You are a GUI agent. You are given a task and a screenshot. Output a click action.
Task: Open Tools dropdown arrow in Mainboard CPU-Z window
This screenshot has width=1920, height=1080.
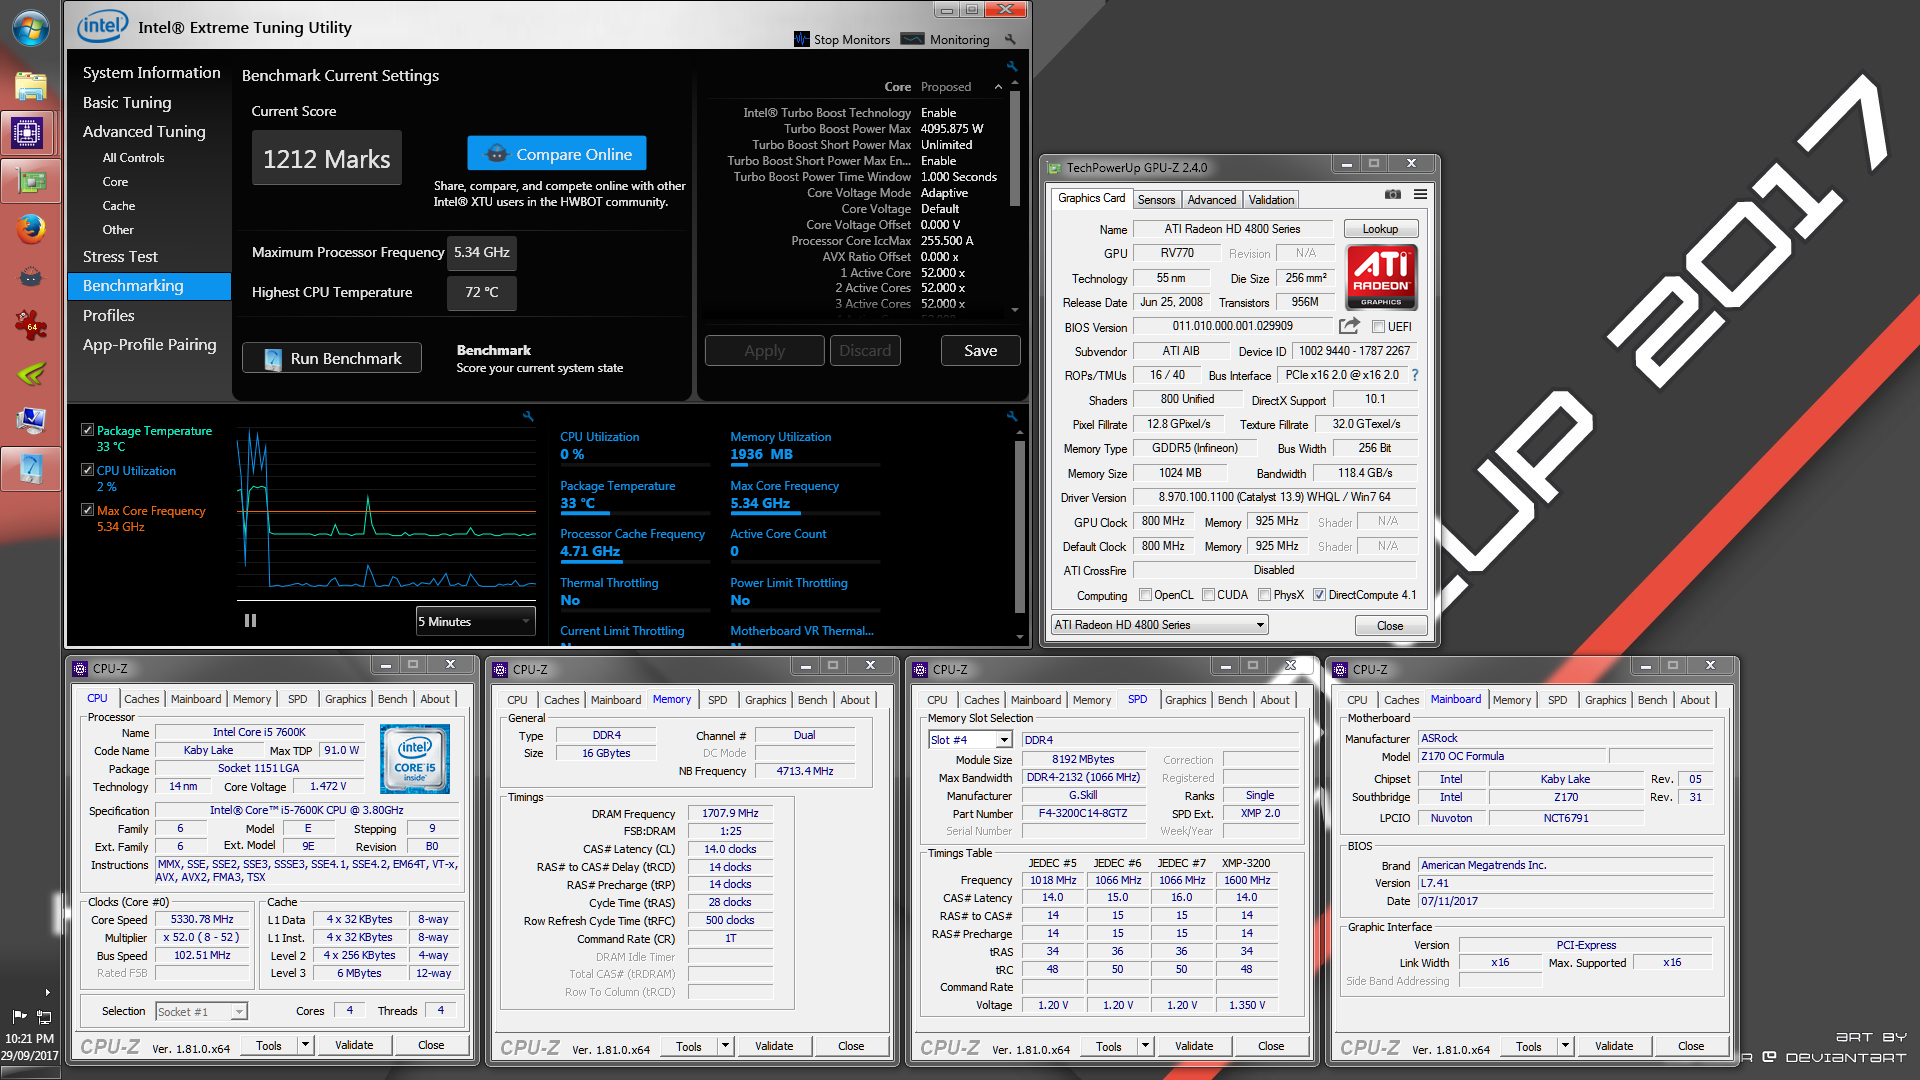tap(1566, 1046)
